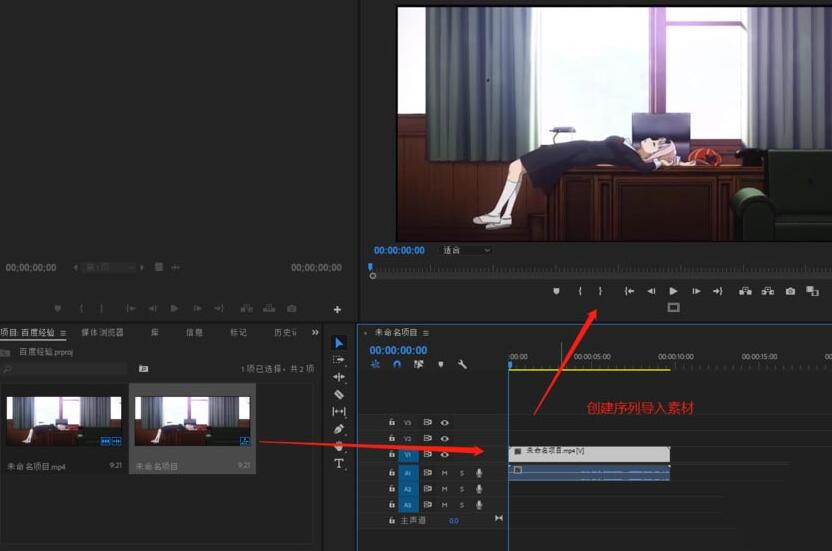This screenshot has width=832, height=551.
Task: Select the Ripple Edit tool
Action: 339,377
